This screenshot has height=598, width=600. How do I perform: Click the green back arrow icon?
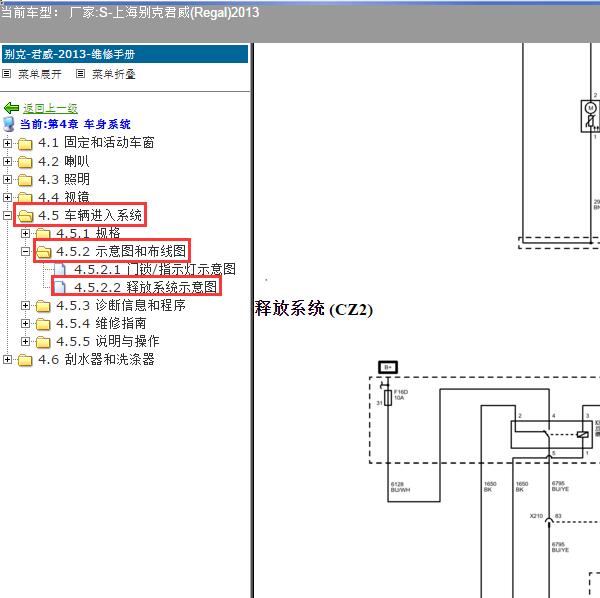[11, 108]
